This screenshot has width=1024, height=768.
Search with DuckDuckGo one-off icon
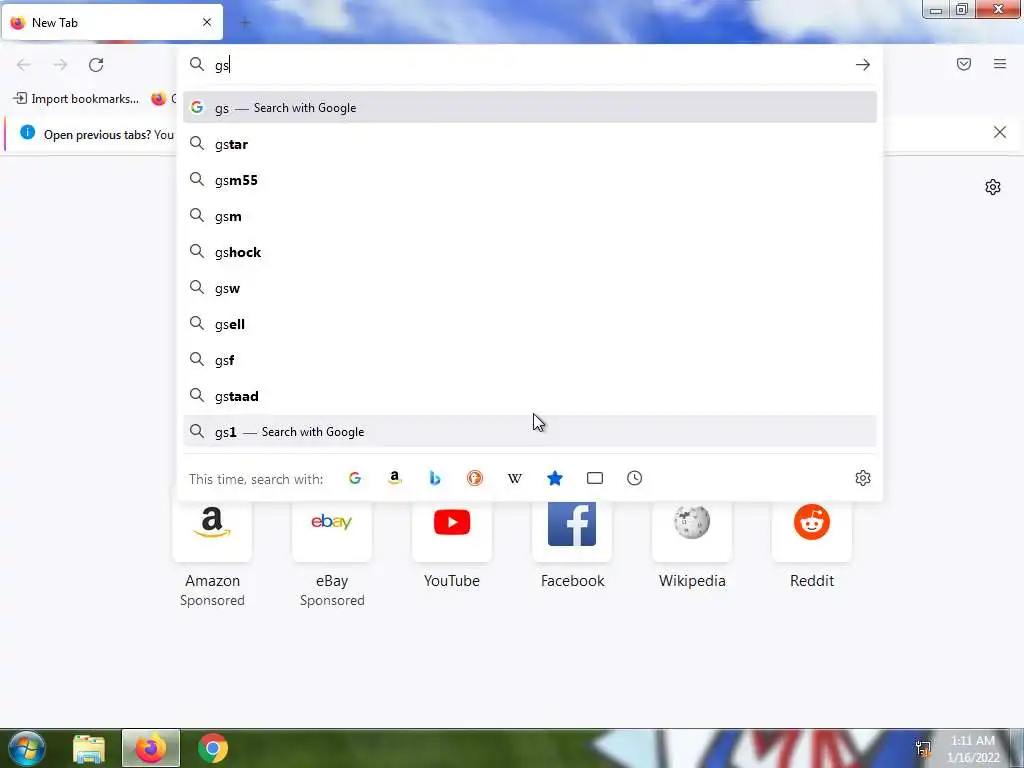475,478
